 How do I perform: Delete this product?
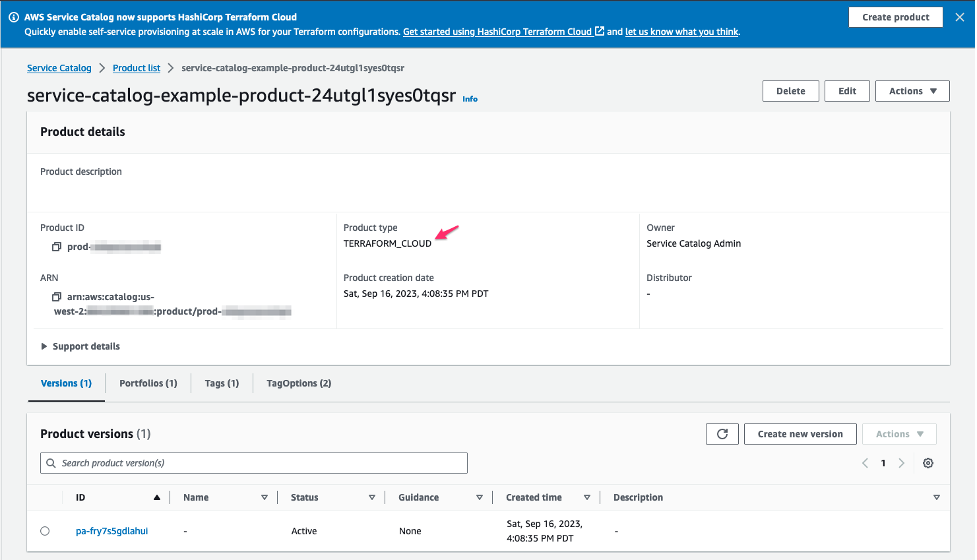pos(790,91)
